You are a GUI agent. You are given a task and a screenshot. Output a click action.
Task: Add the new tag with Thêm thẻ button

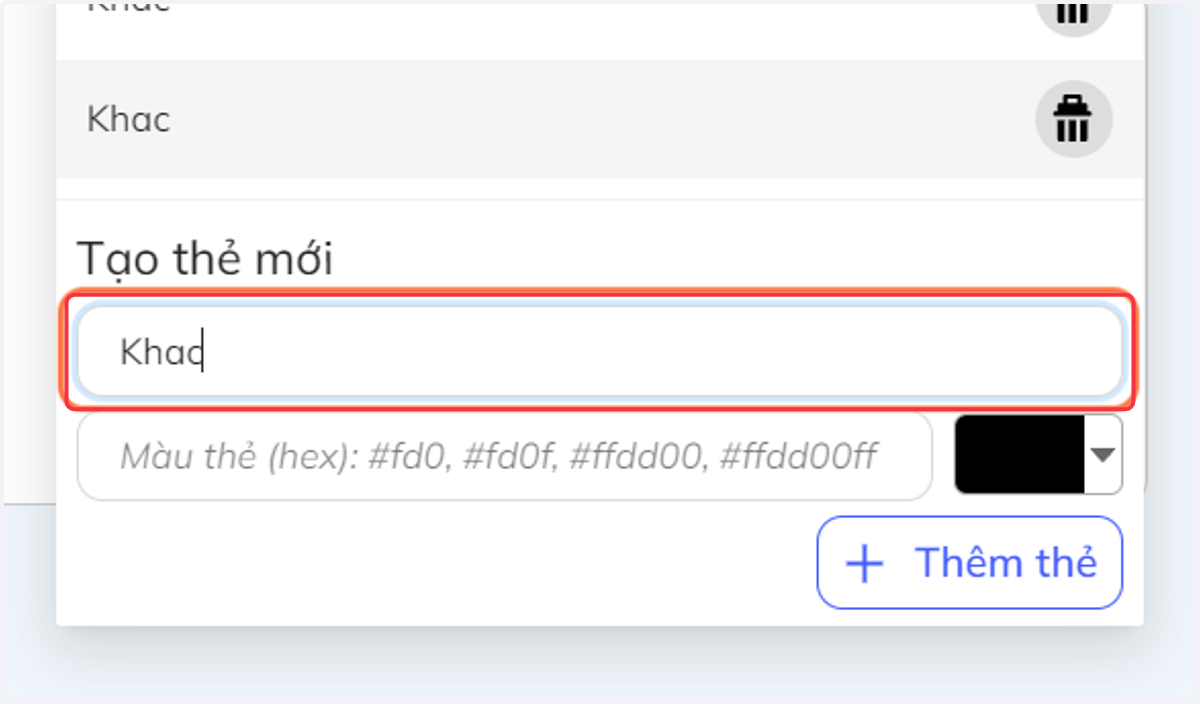[969, 562]
